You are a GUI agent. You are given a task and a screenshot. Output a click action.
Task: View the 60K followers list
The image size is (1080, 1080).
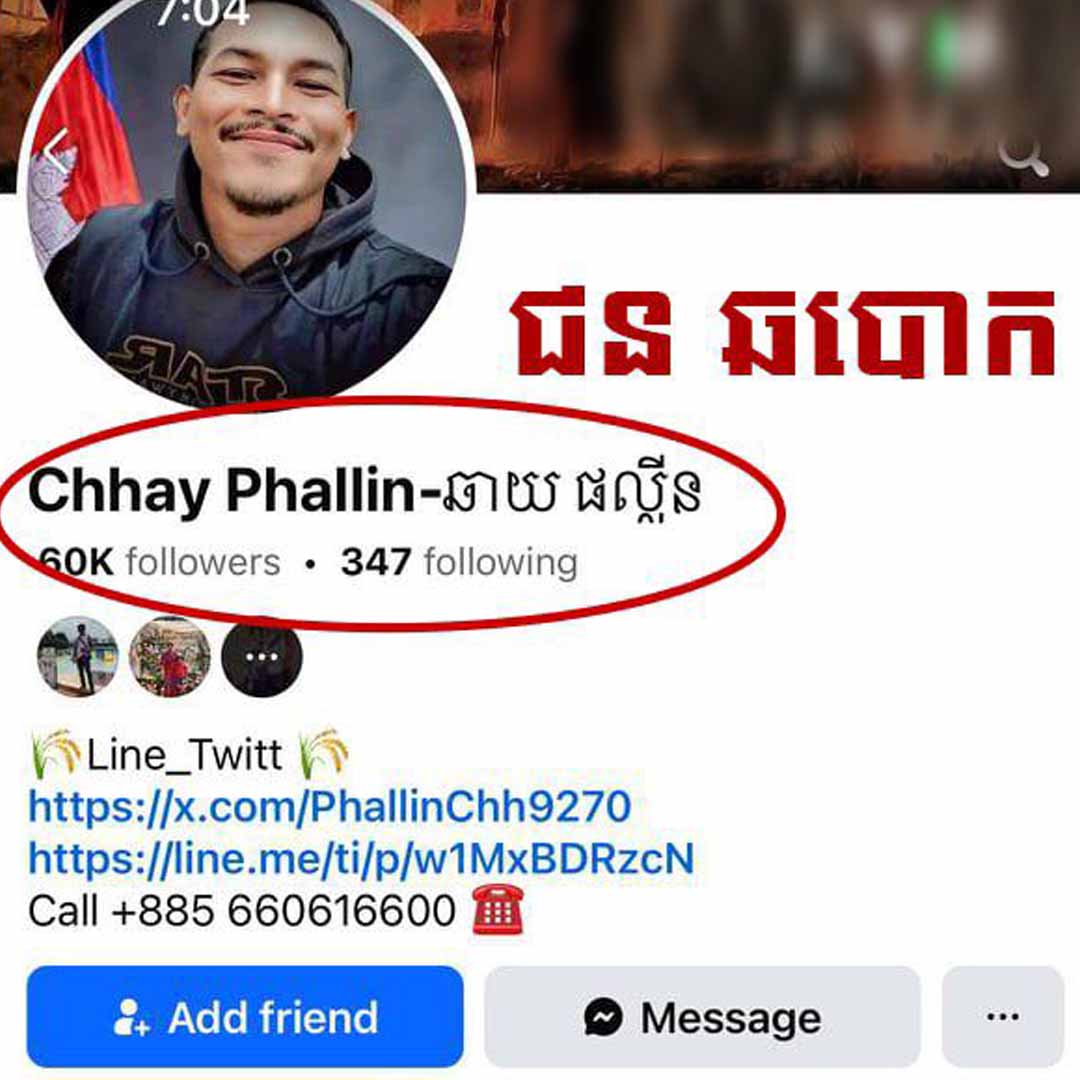pyautogui.click(x=159, y=562)
